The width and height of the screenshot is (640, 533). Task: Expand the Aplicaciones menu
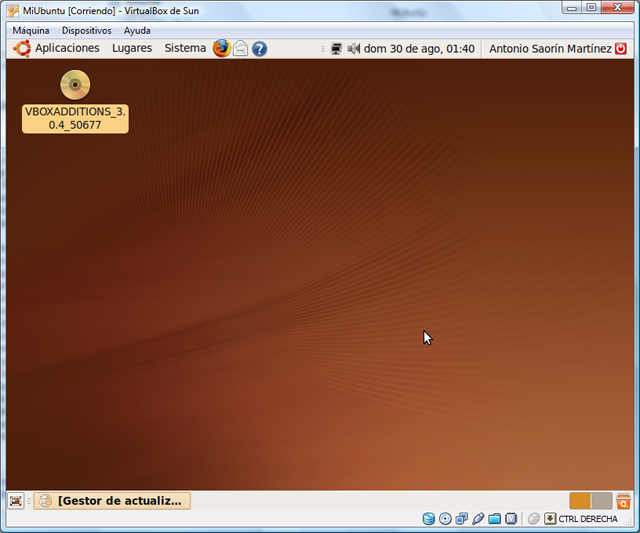click(67, 48)
